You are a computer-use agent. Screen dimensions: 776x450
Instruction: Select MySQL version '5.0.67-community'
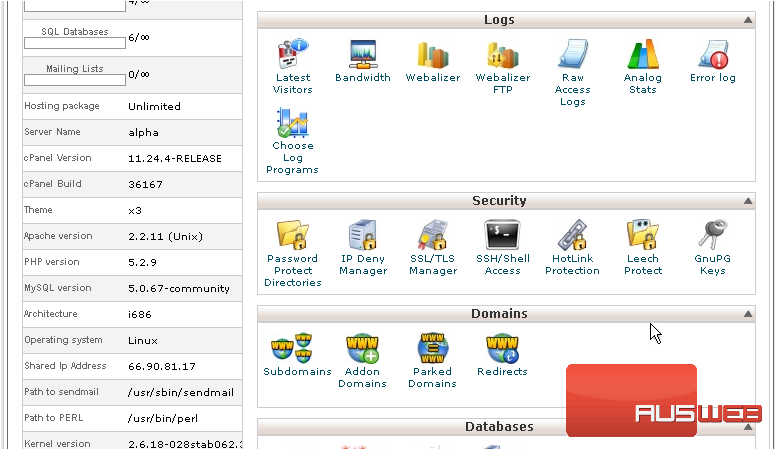[179, 289]
